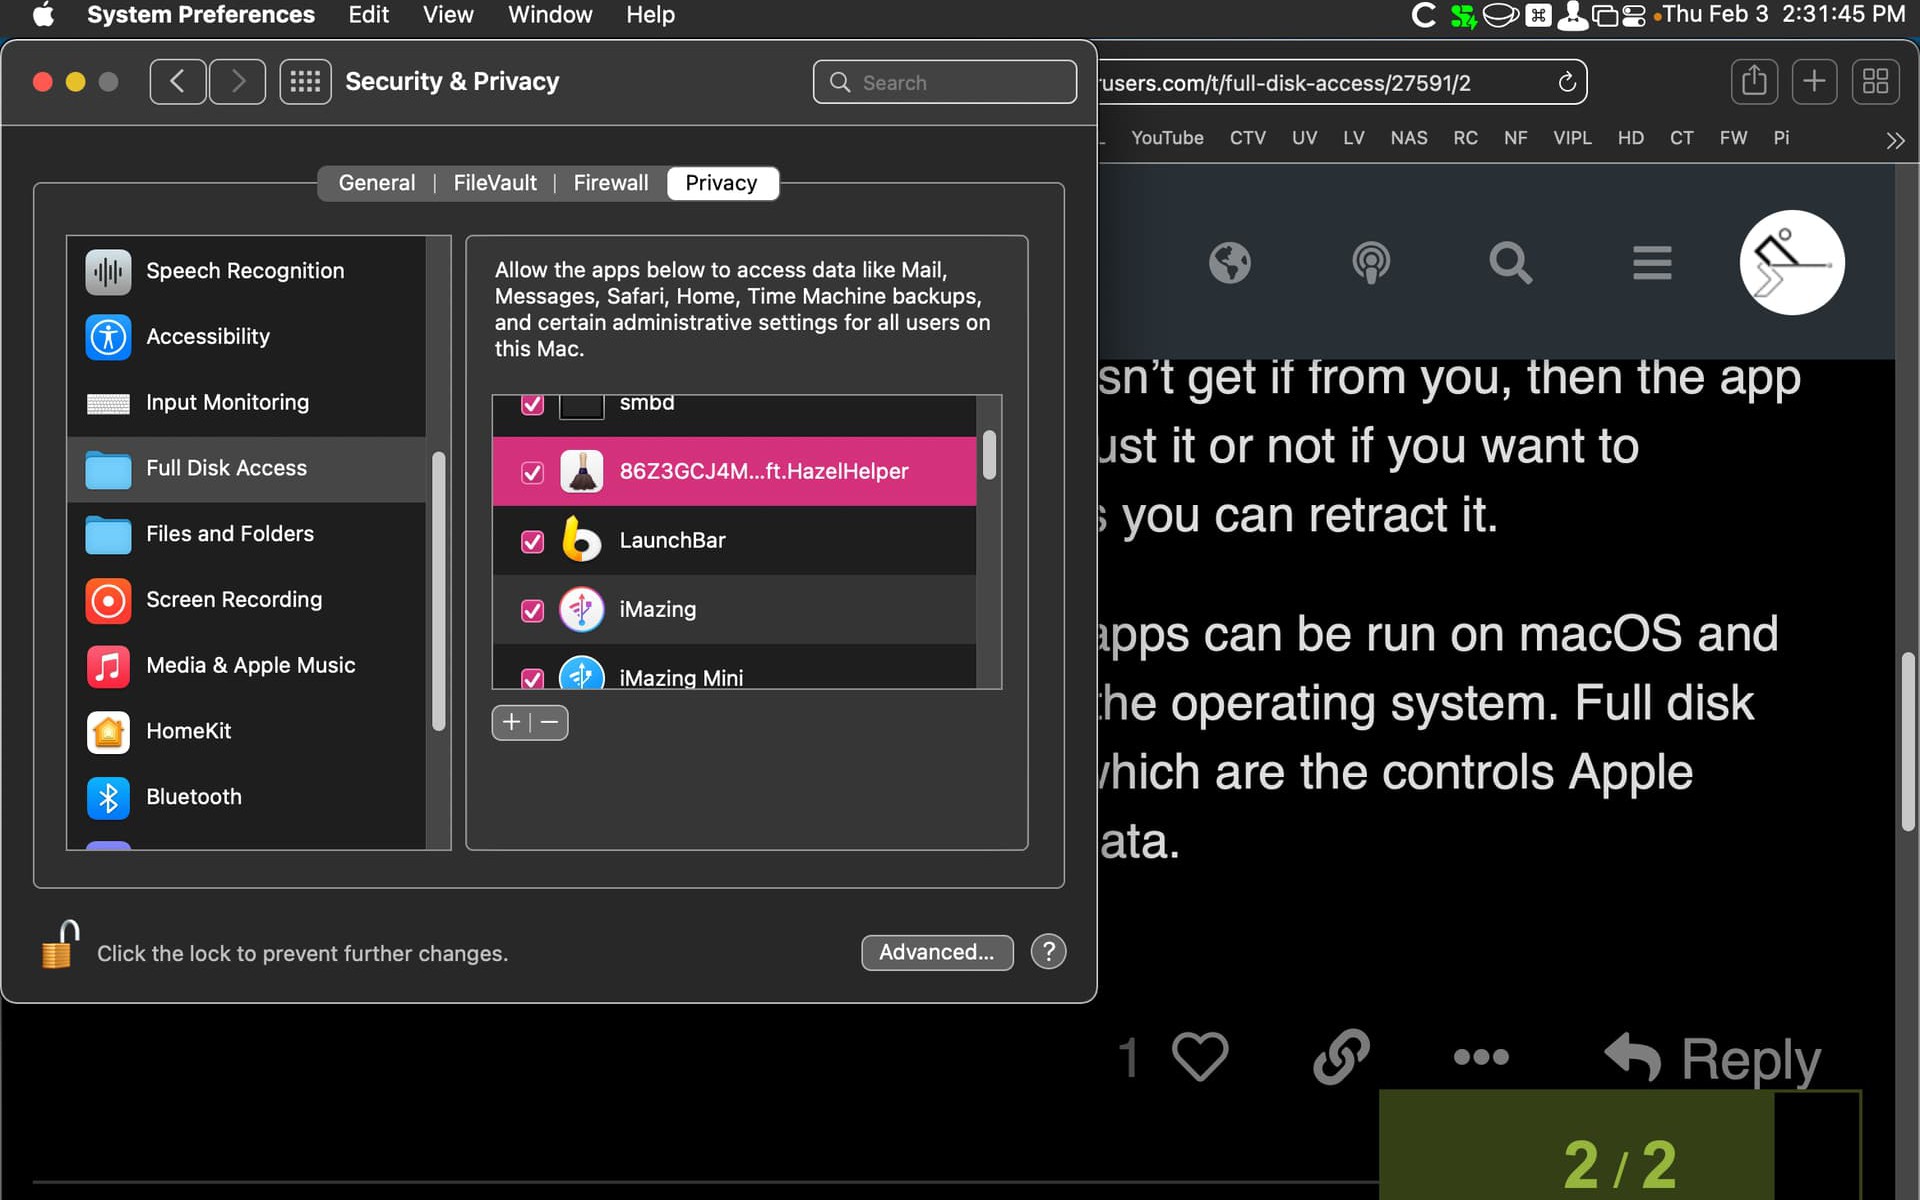
Task: Click the Input Monitoring keyboard icon
Action: 108,403
